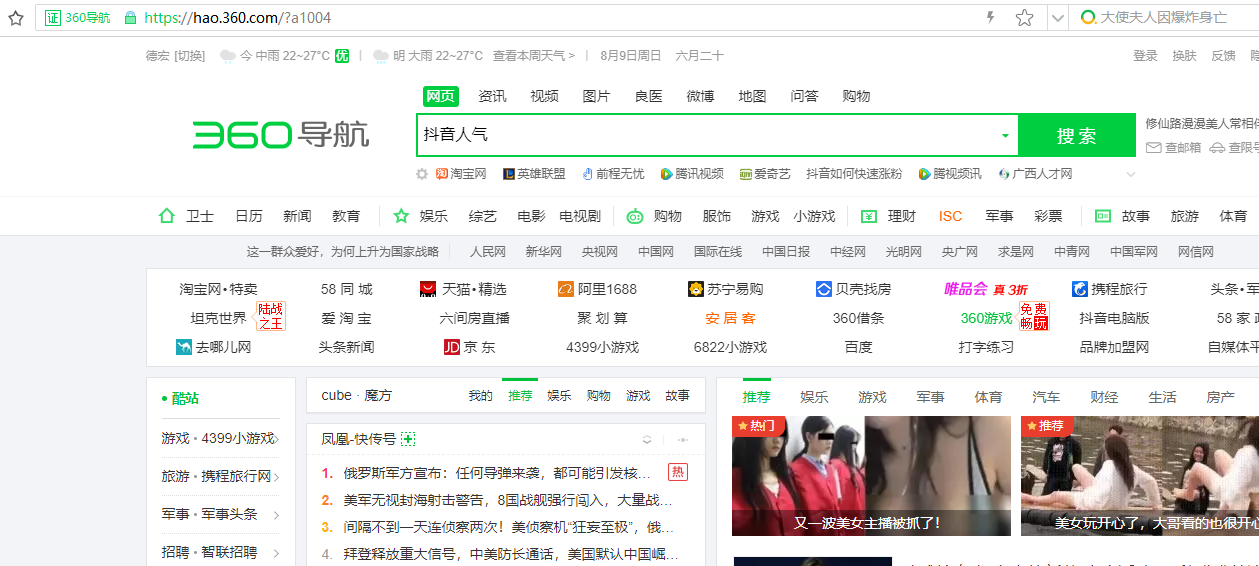Viewport: 1259px width, 566px height.
Task: Click the 登录 link at top right
Action: pyautogui.click(x=1145, y=56)
